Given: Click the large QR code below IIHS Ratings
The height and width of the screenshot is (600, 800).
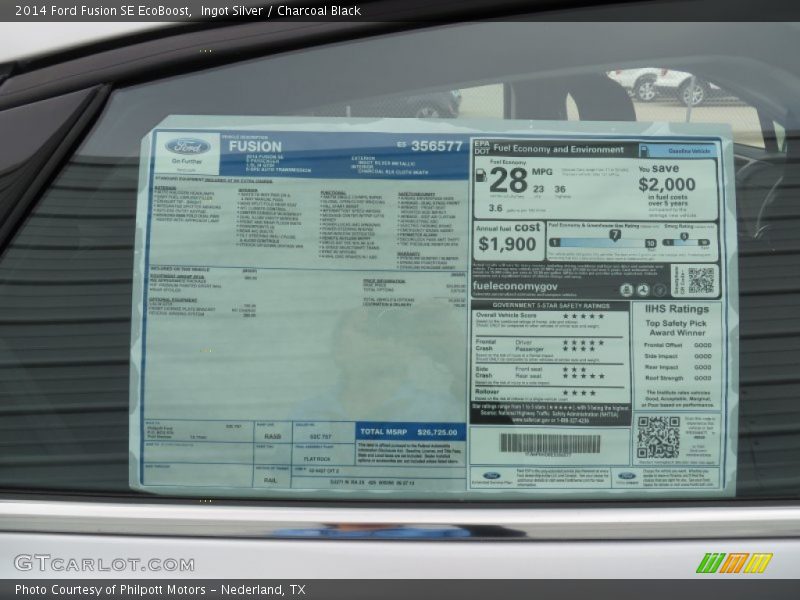Looking at the screenshot, I should 658,437.
